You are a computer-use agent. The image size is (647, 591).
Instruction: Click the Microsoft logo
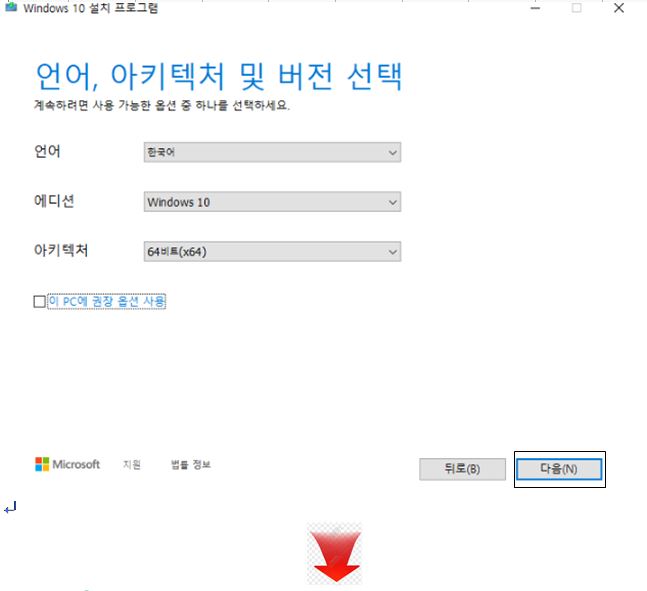tap(67, 464)
